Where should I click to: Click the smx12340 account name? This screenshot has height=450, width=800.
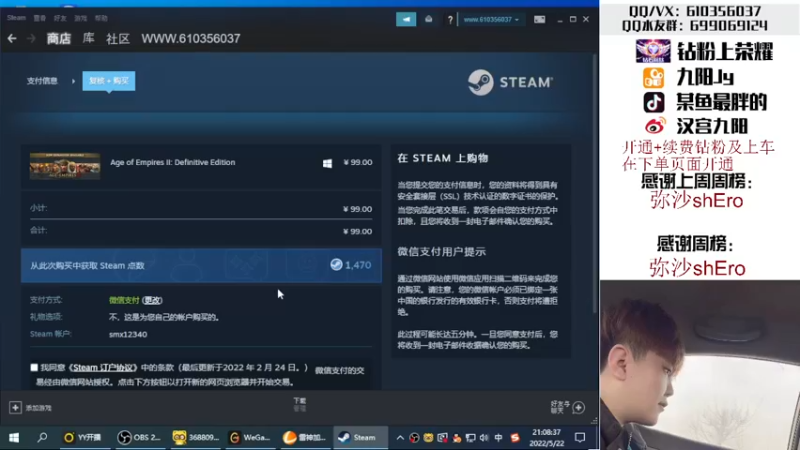pyautogui.click(x=128, y=335)
